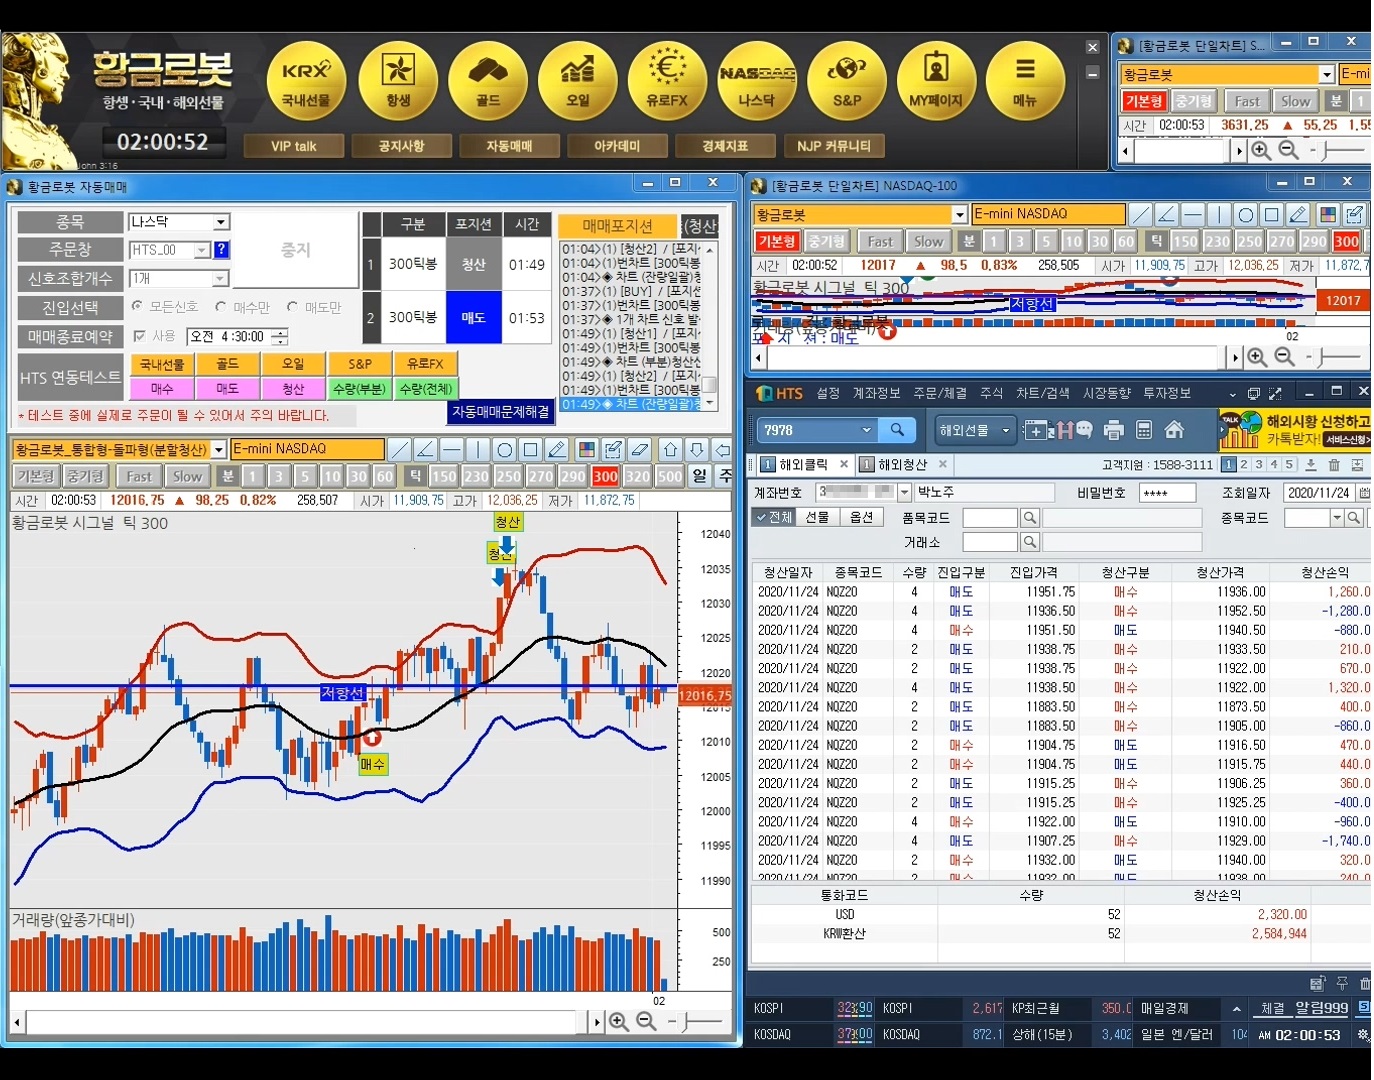The image size is (1374, 1080).
Task: Click the up arrow icon in main chart toolbar
Action: (x=671, y=450)
